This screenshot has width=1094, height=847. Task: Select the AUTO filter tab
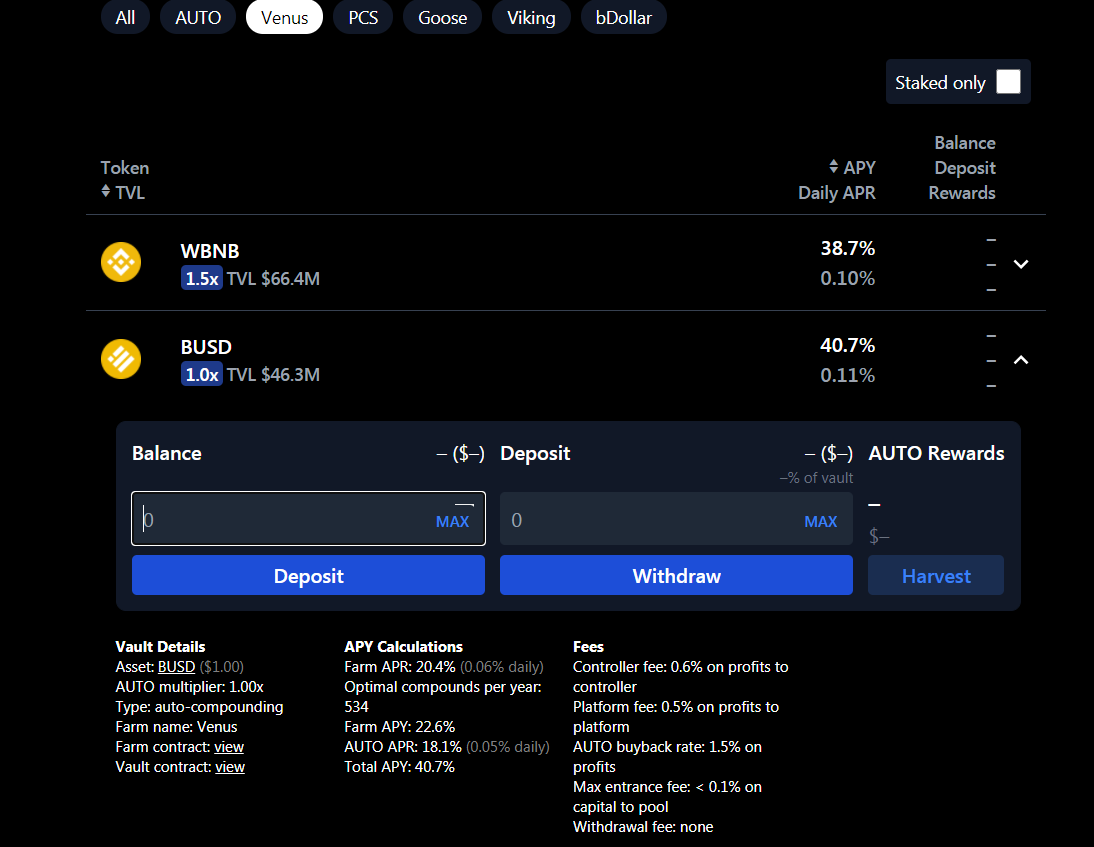[198, 17]
